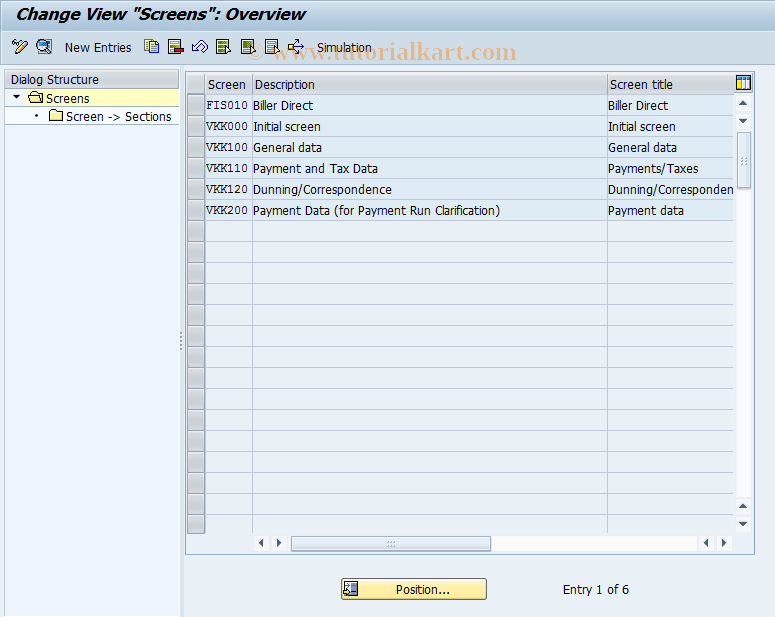Click vertical scrollbar down arrow near top
Image resolution: width=775 pixels, height=617 pixels.
click(743, 121)
